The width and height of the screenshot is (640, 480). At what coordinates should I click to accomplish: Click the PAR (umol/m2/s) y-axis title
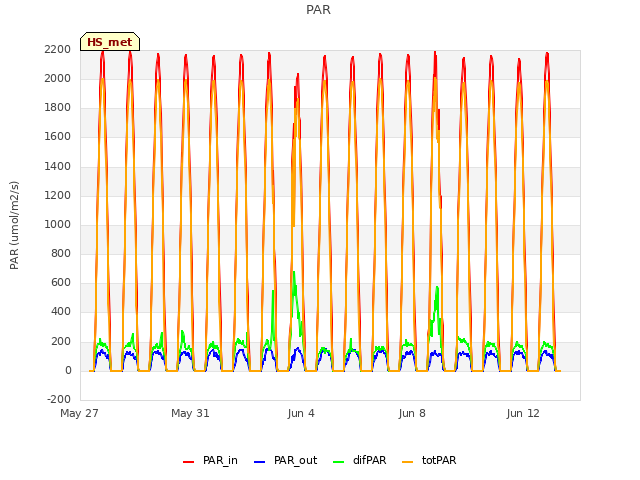(x=14, y=225)
